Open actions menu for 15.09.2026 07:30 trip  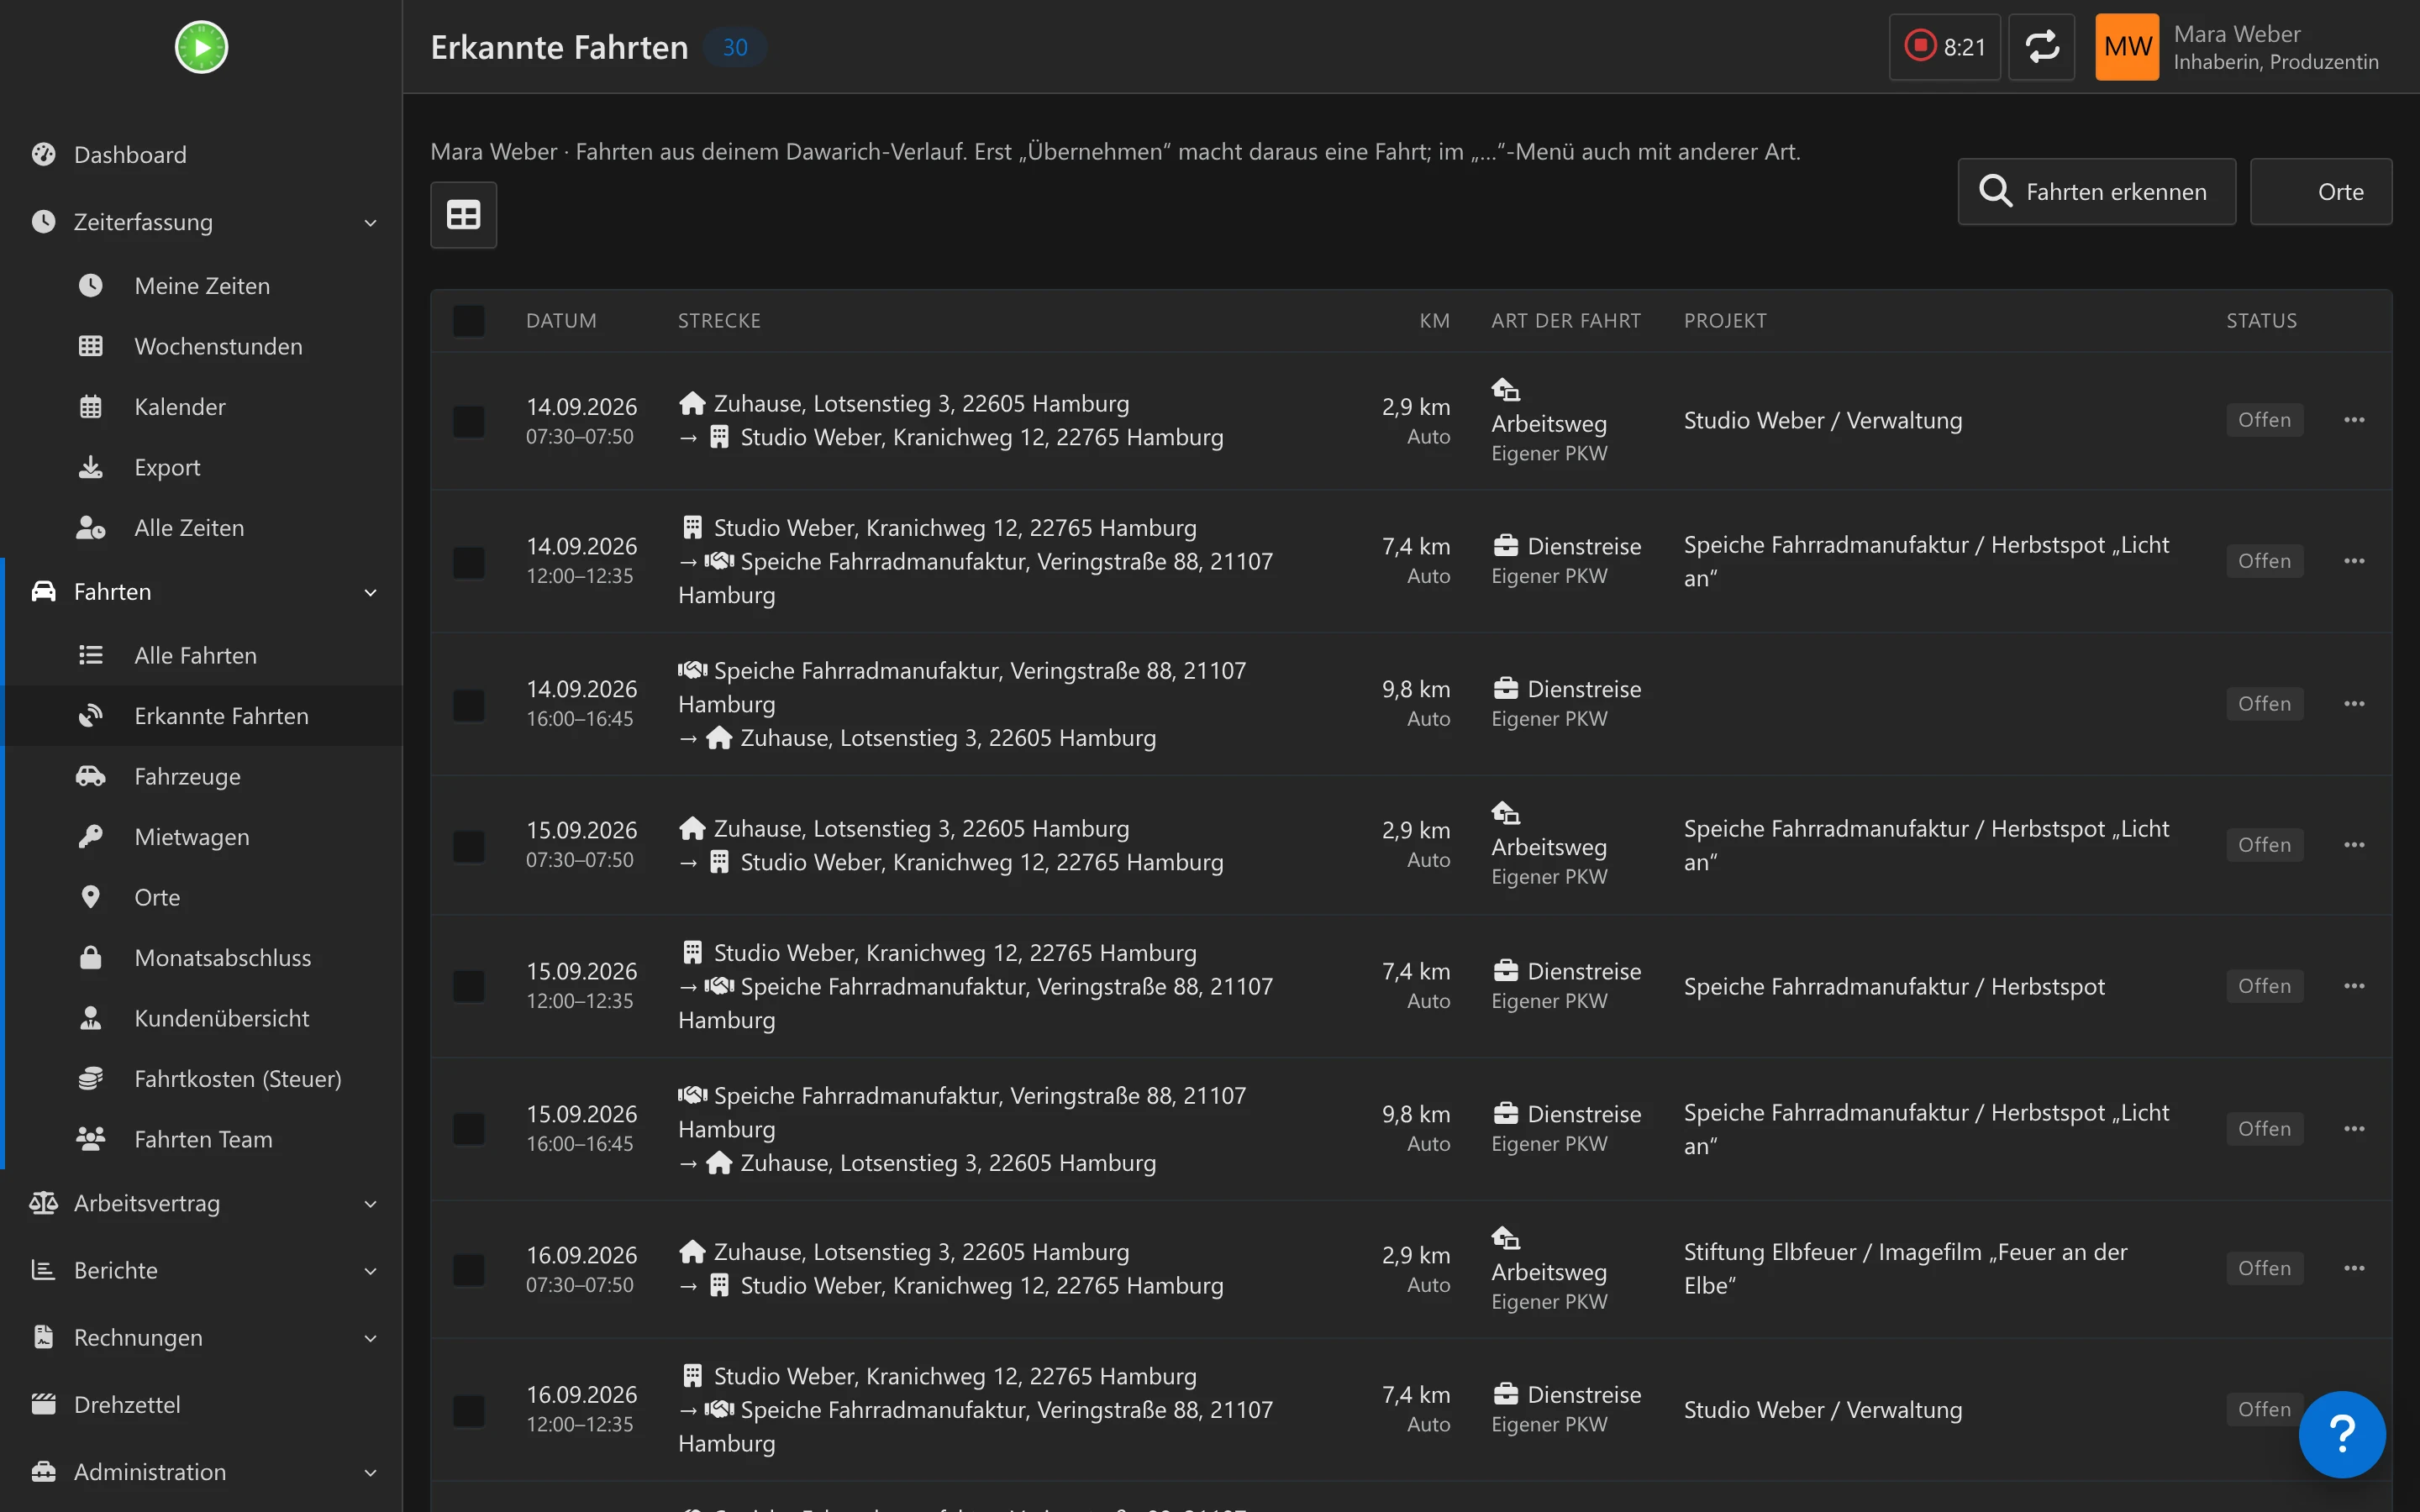pos(2354,845)
